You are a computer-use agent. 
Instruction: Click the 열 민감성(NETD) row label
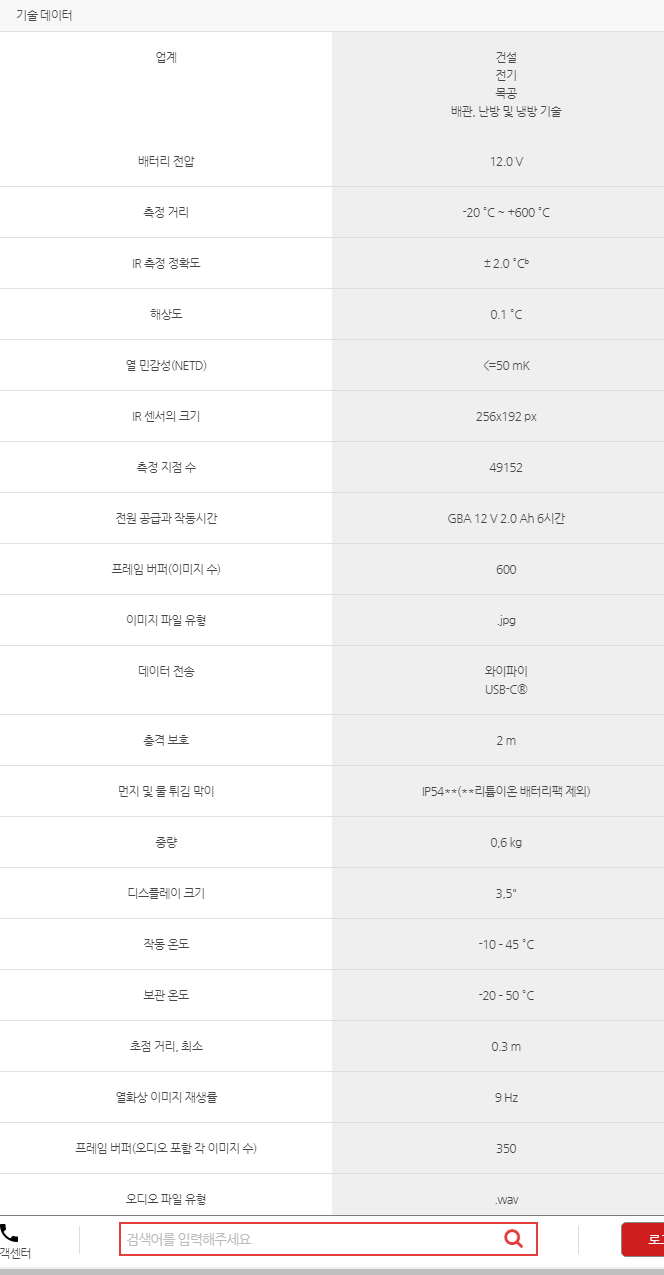pos(166,365)
